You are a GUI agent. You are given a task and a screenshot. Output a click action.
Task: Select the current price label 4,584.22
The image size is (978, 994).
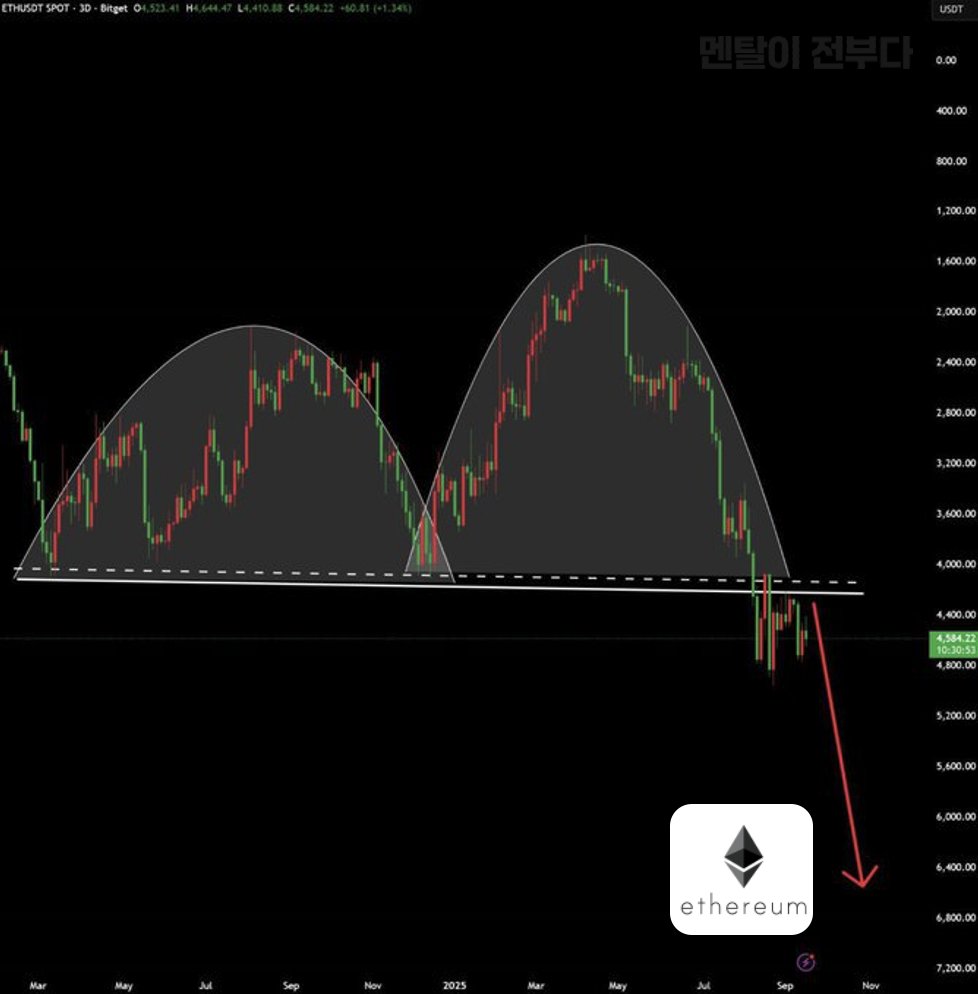click(x=956, y=638)
